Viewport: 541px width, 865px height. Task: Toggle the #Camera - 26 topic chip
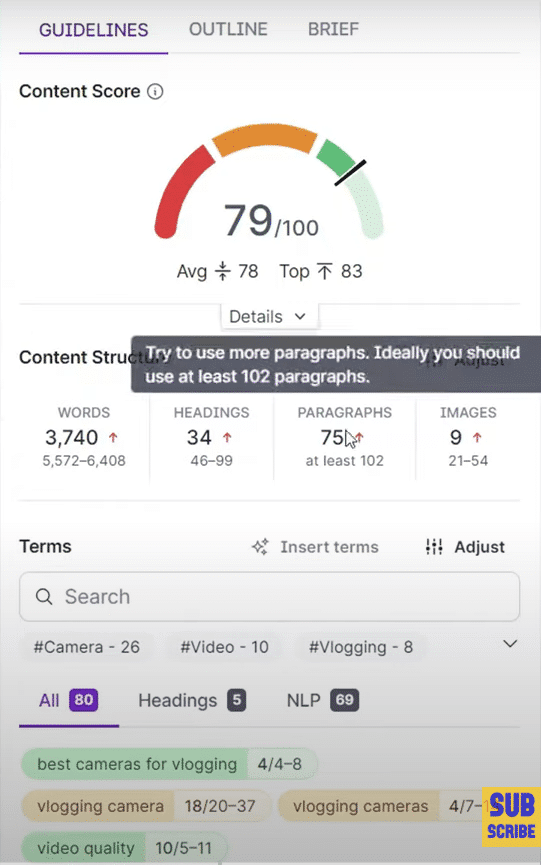pos(87,647)
